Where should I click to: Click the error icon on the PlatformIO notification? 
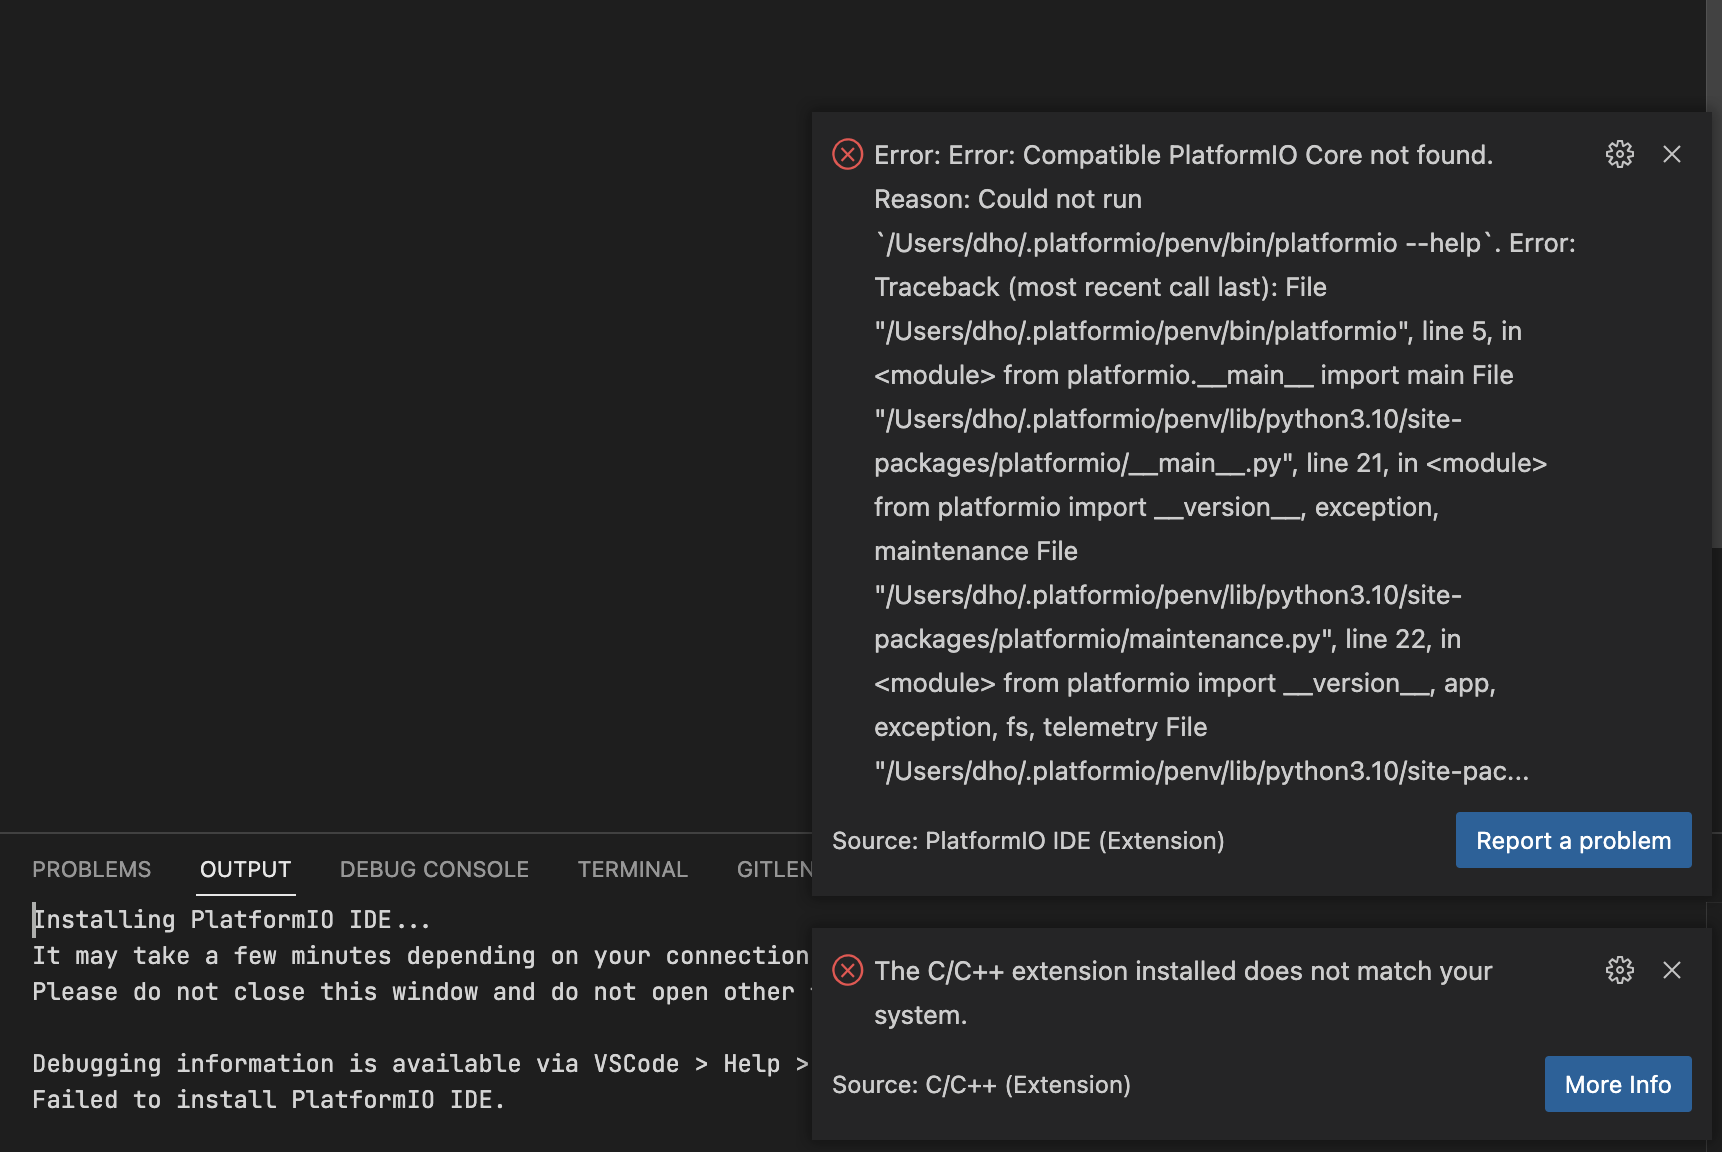pos(847,154)
